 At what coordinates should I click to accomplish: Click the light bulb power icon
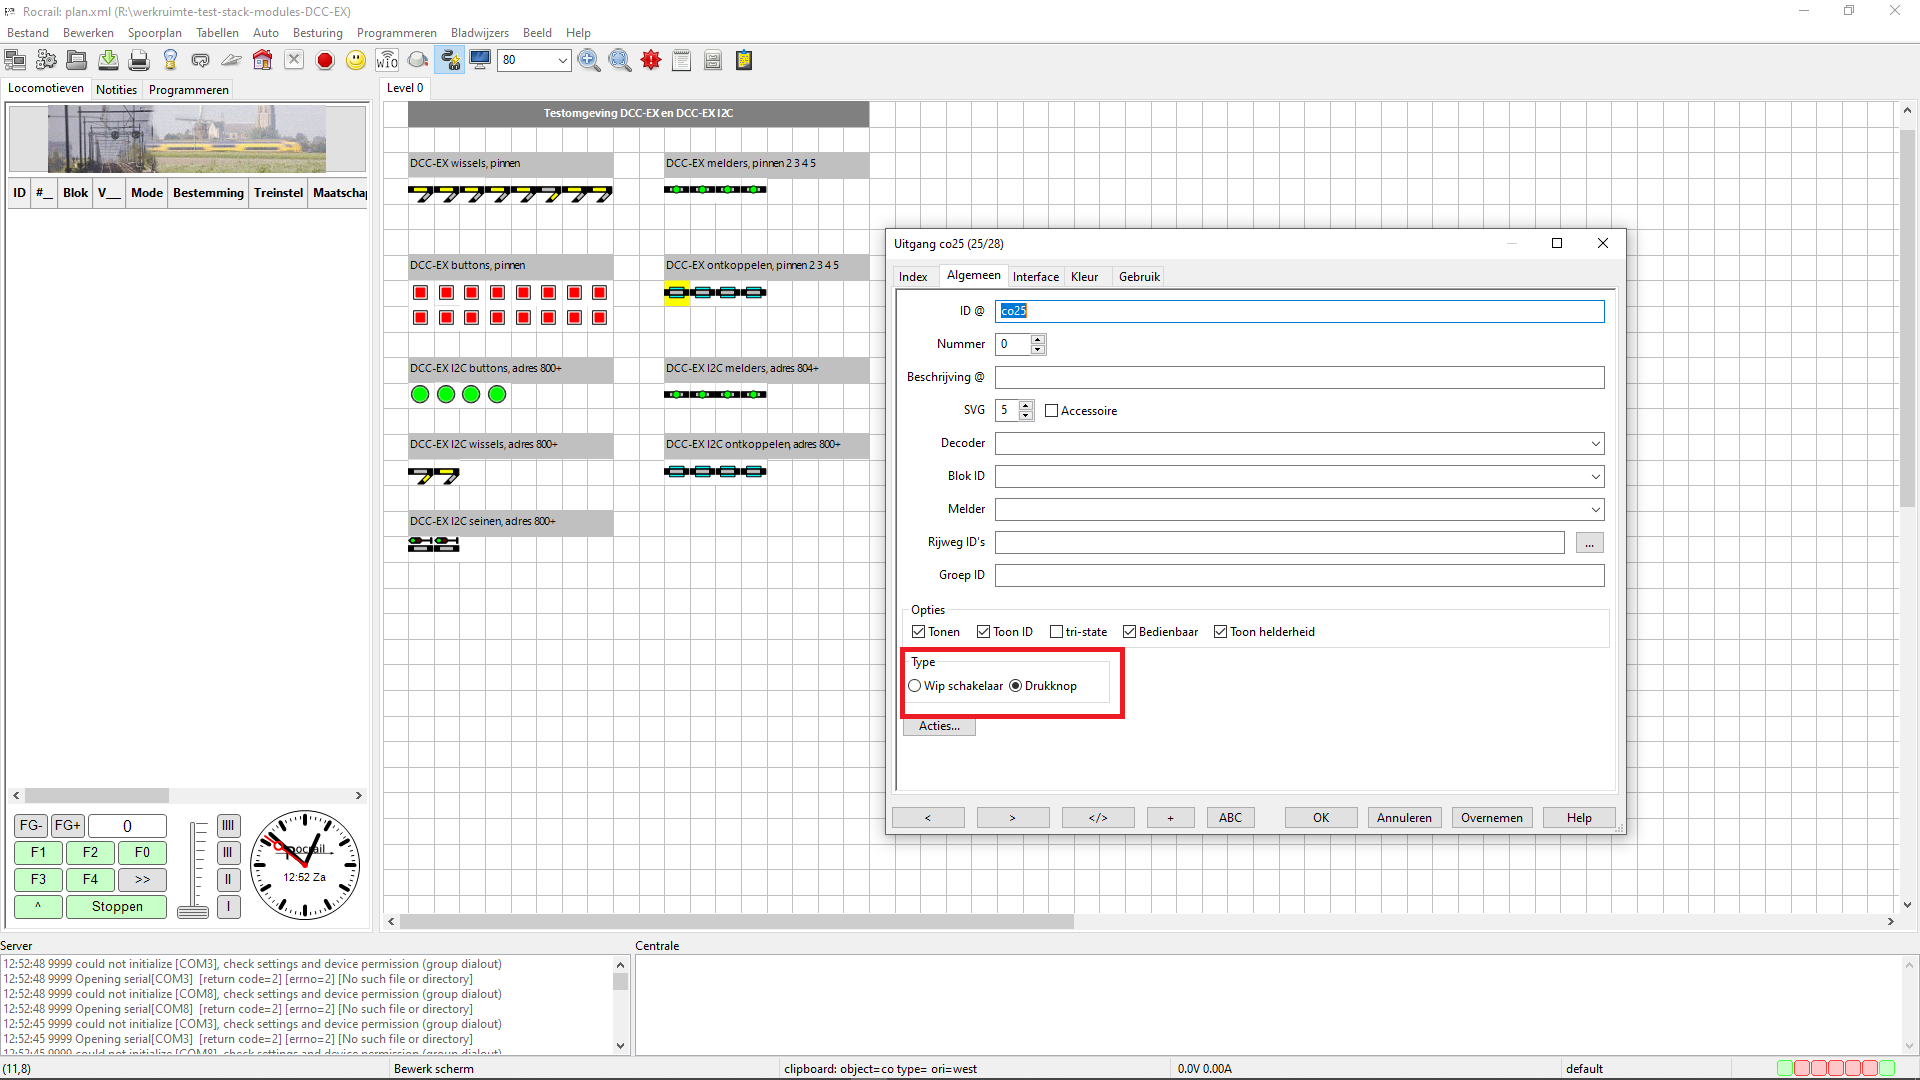click(x=170, y=61)
